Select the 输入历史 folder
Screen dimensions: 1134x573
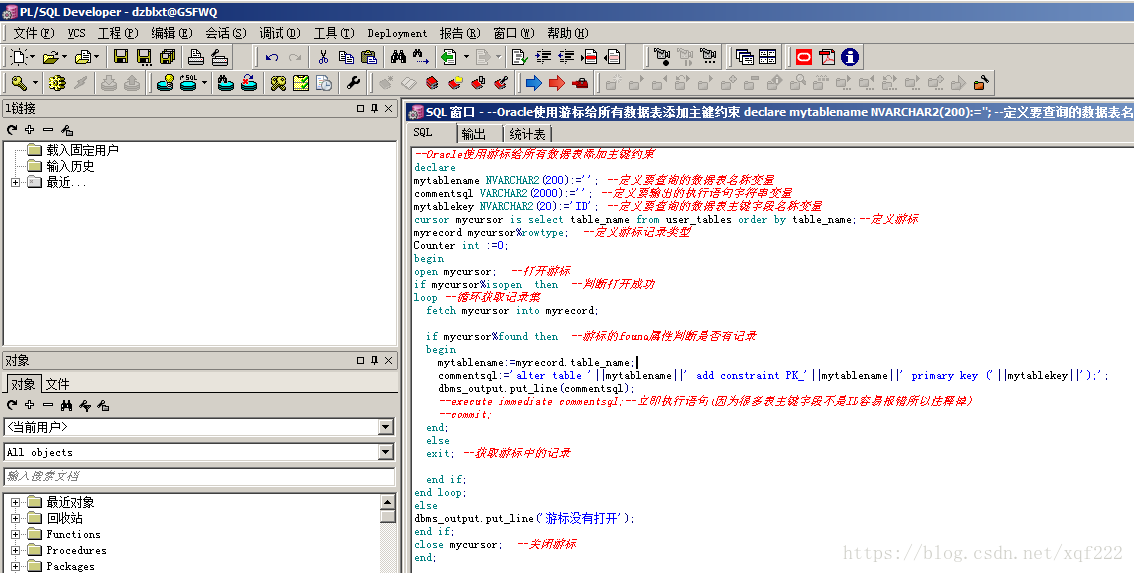click(61, 166)
